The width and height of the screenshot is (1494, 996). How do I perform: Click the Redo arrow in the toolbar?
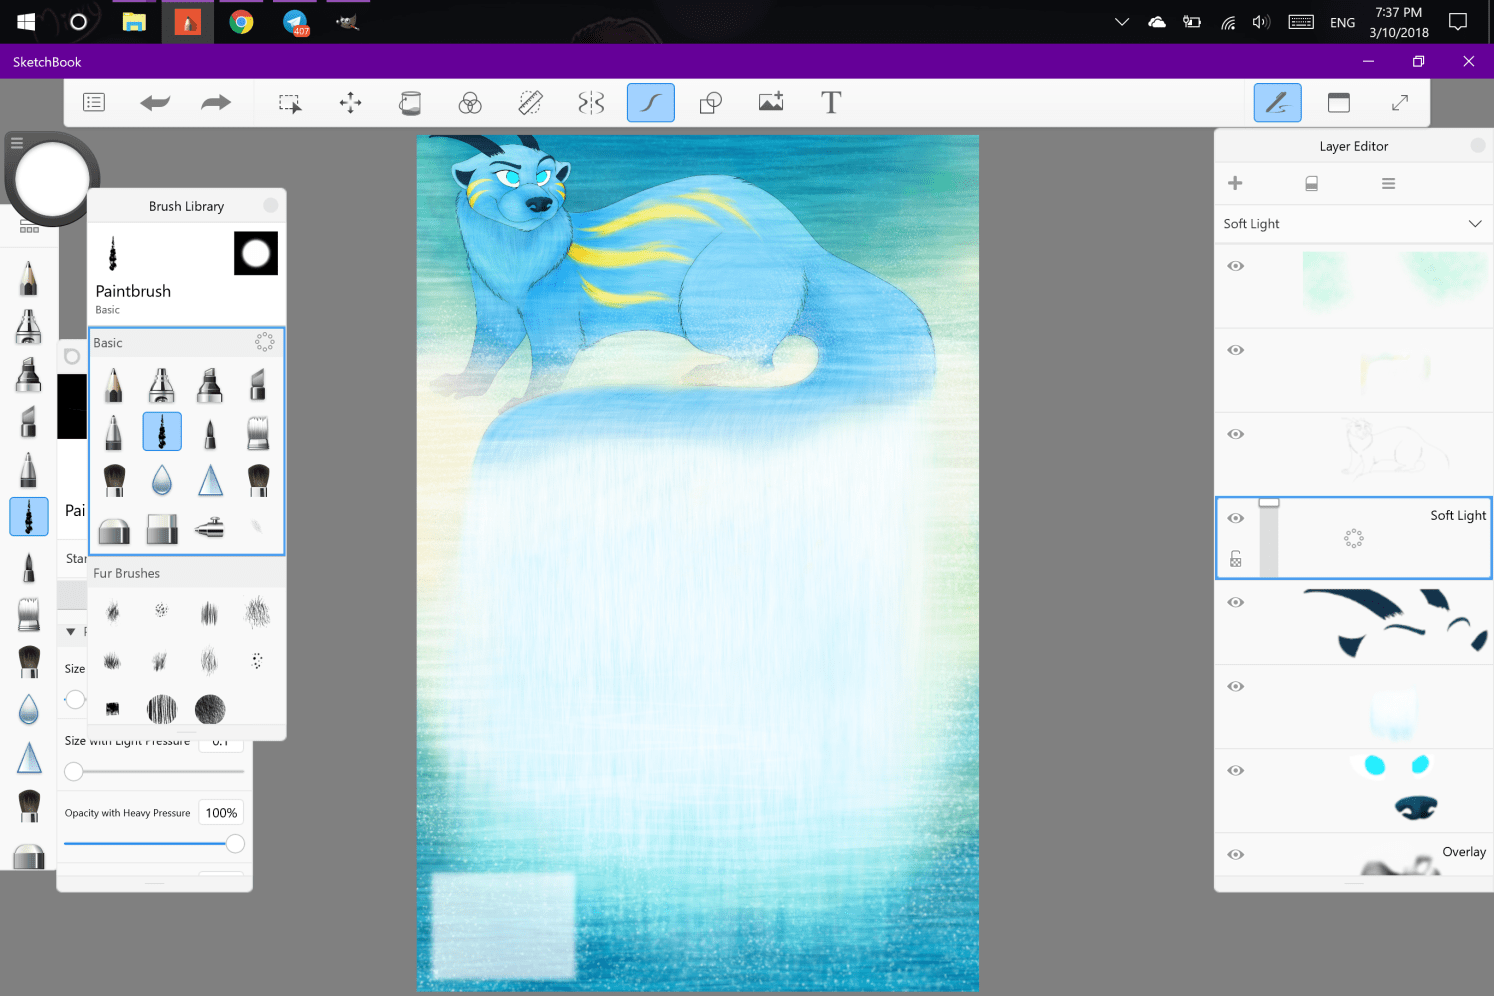[x=216, y=102]
